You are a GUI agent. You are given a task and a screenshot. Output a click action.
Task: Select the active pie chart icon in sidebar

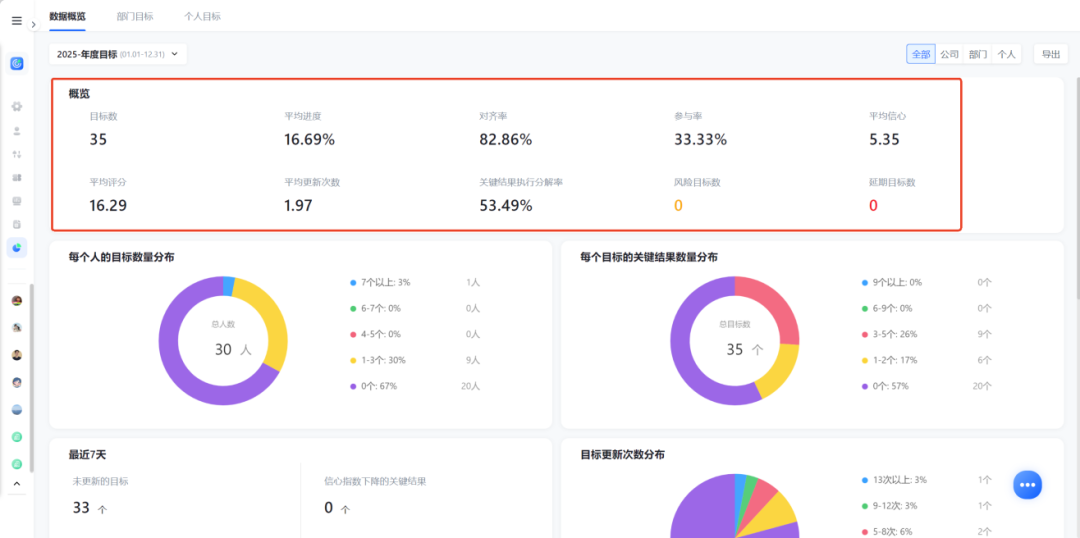click(17, 248)
